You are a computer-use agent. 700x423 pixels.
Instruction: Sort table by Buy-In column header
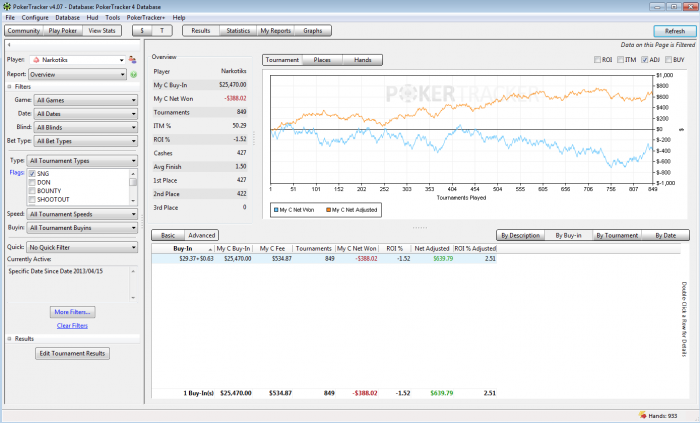pos(183,249)
